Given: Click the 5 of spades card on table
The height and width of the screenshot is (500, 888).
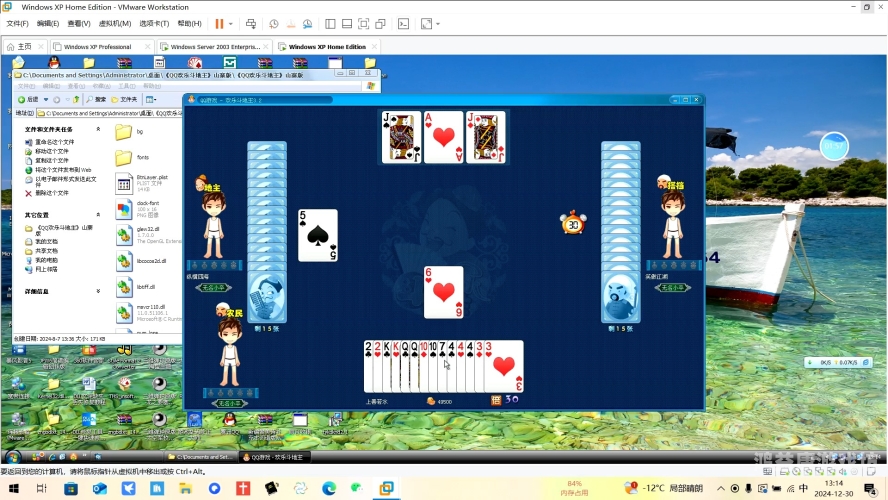Looking at the screenshot, I should point(318,235).
